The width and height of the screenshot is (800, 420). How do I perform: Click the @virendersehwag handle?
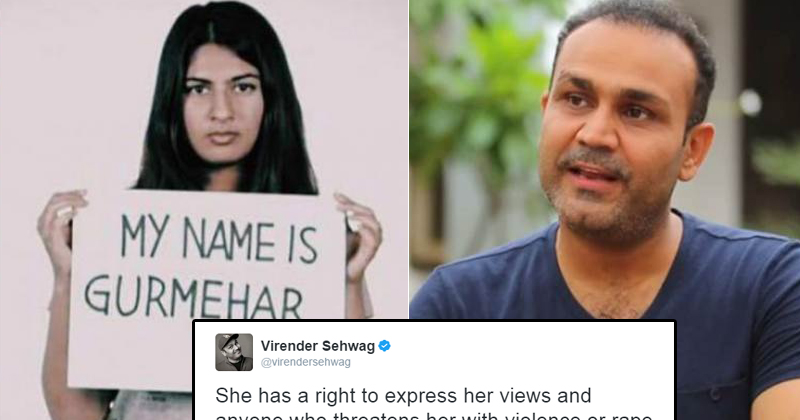tap(306, 362)
